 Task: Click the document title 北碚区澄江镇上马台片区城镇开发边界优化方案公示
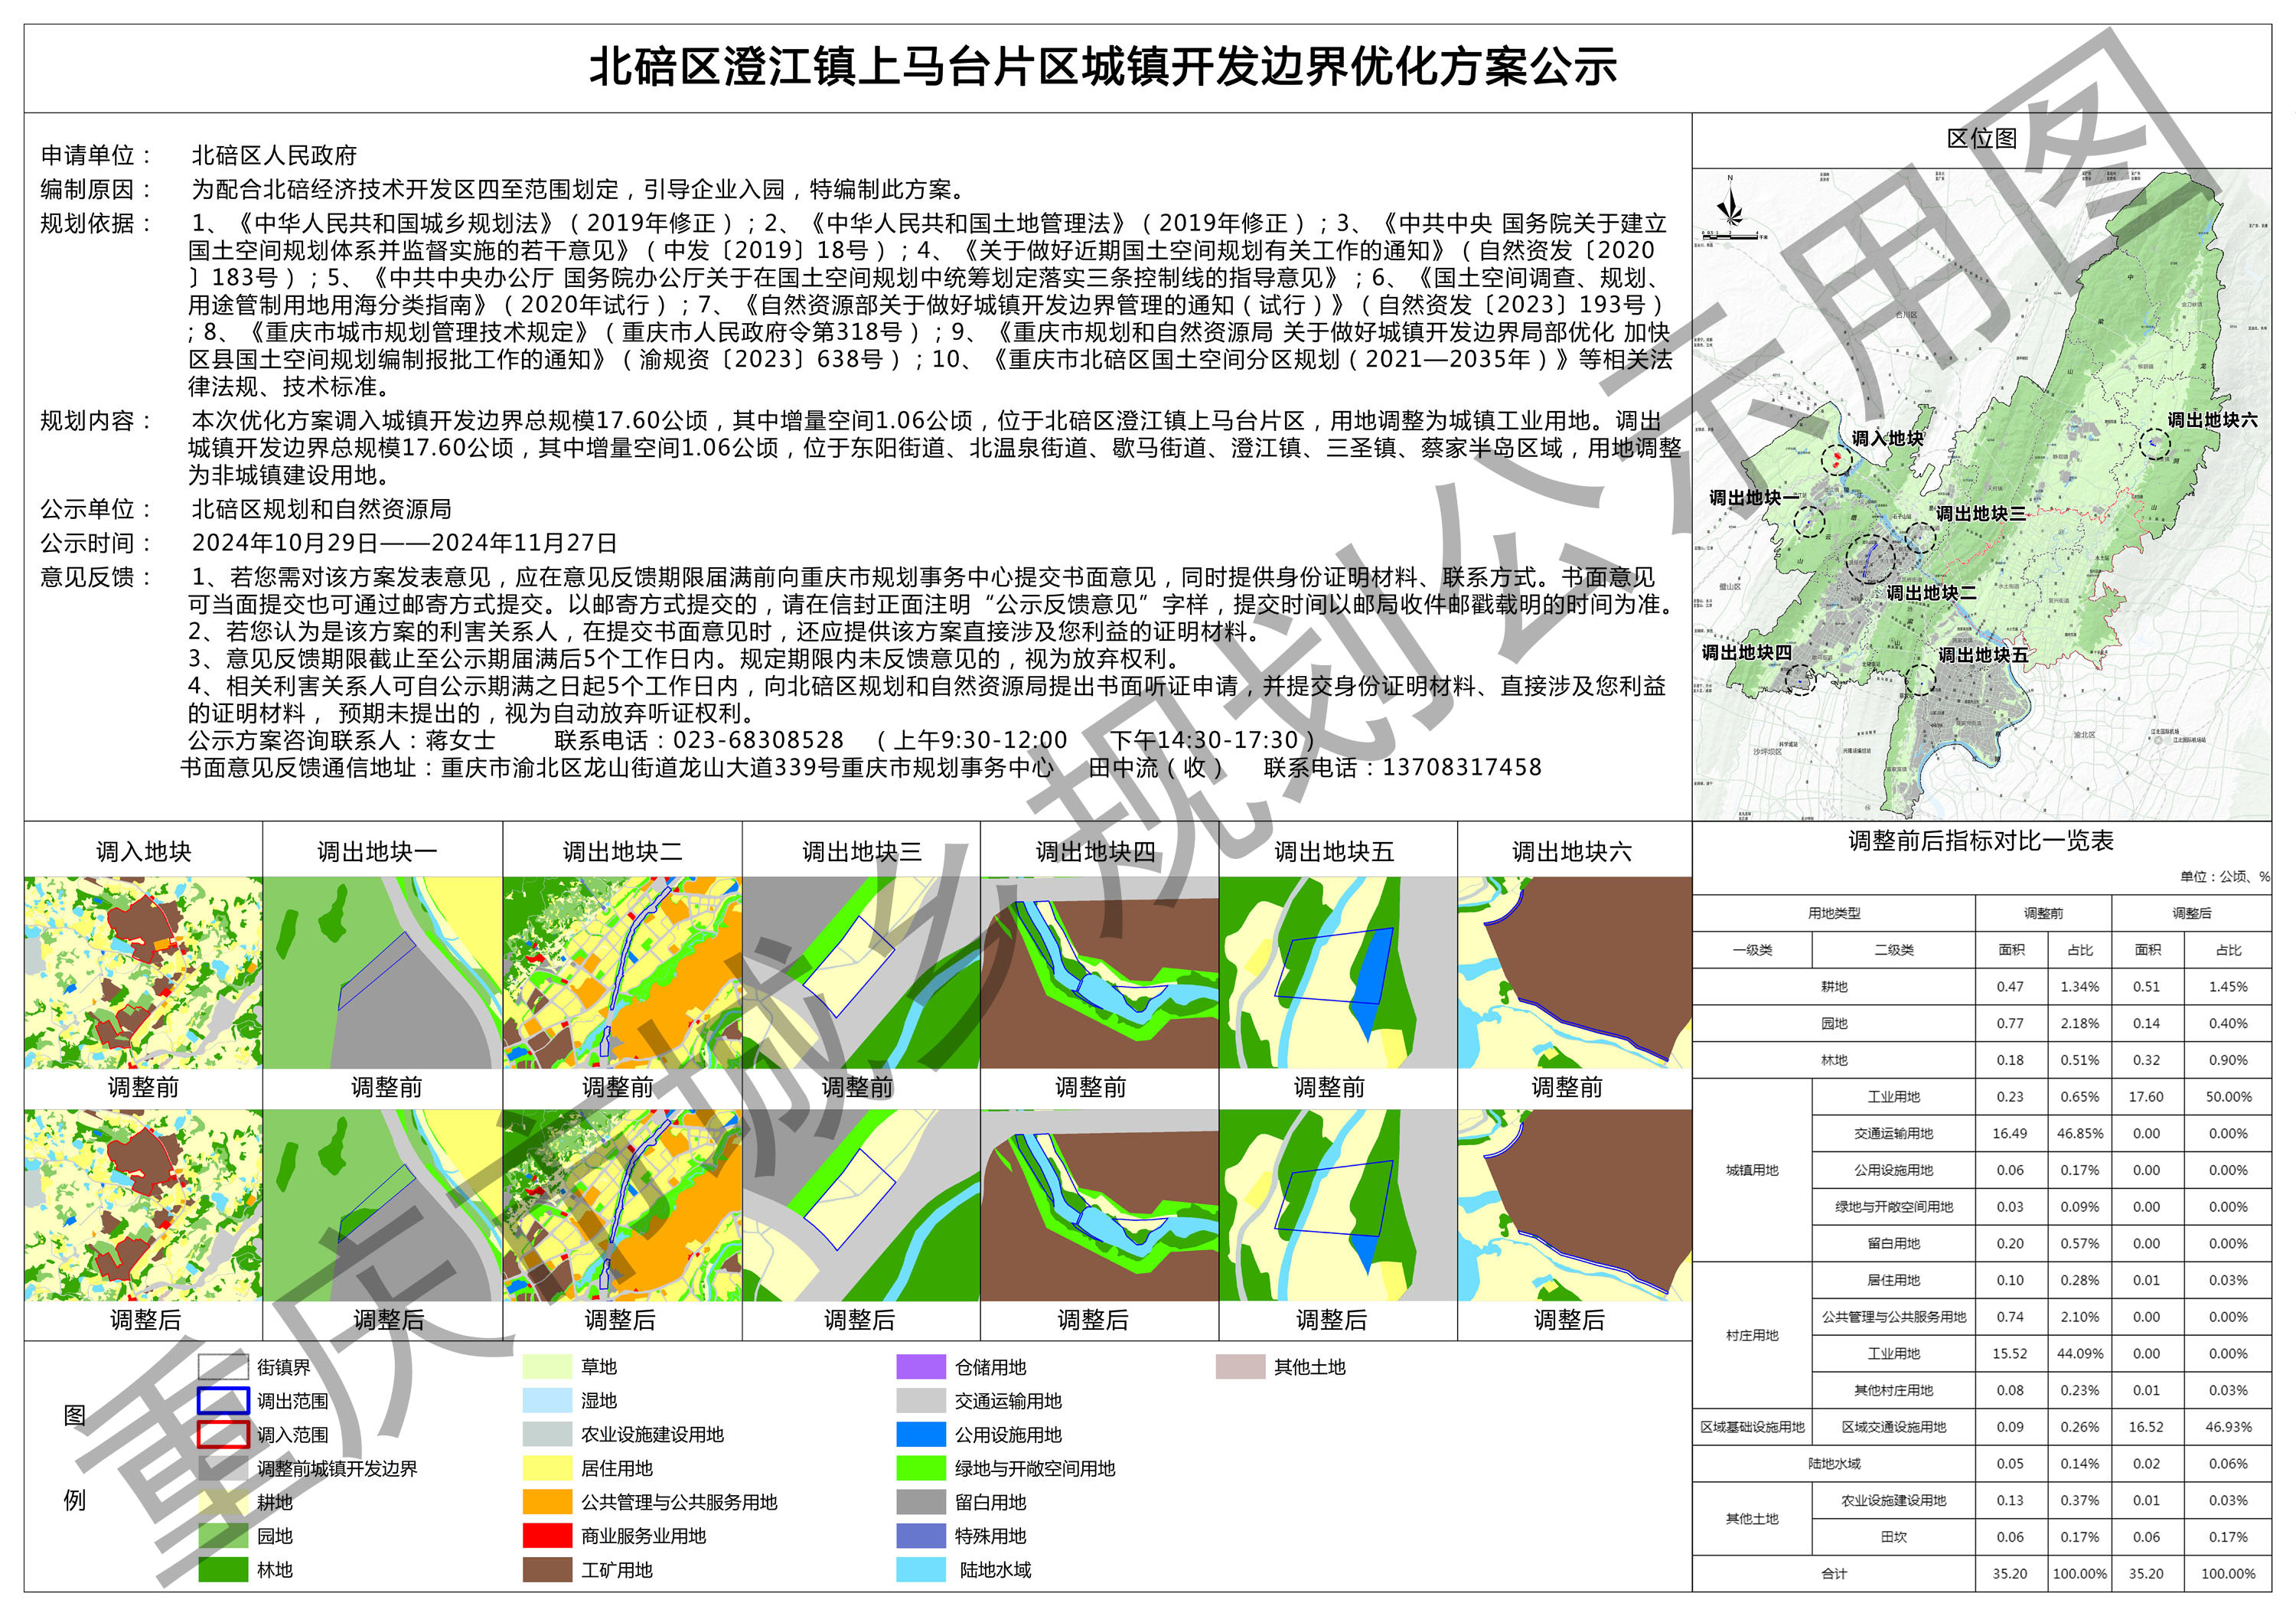[x=1102, y=67]
